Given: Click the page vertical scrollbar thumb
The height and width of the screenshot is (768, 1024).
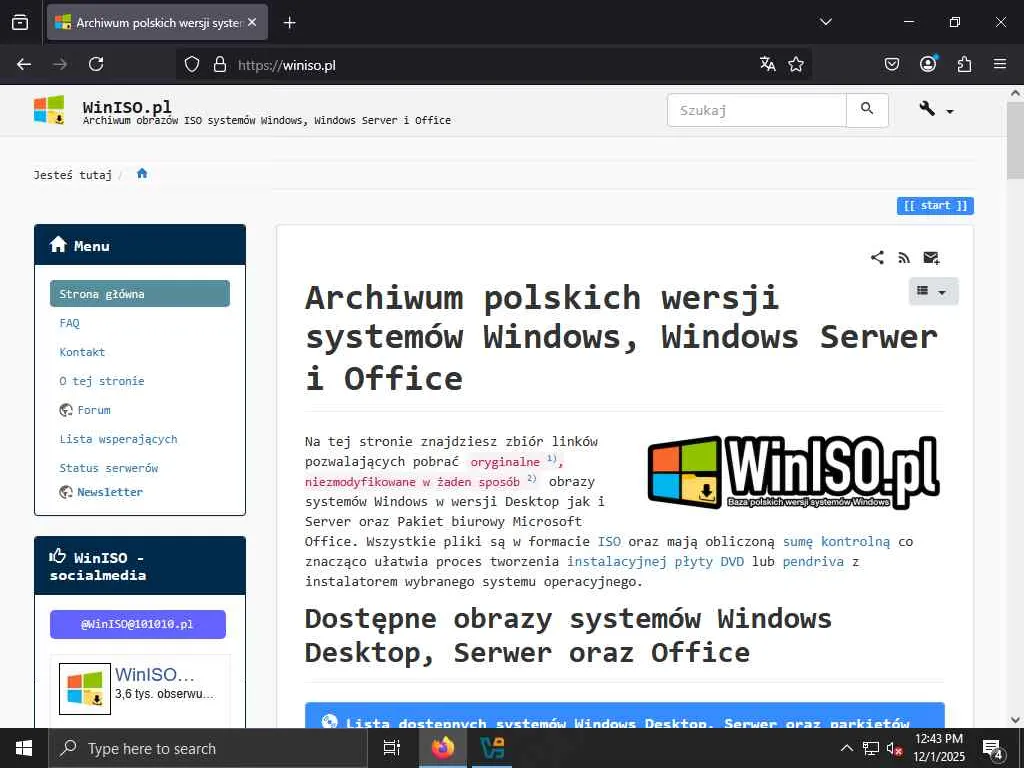Looking at the screenshot, I should coord(1015,140).
